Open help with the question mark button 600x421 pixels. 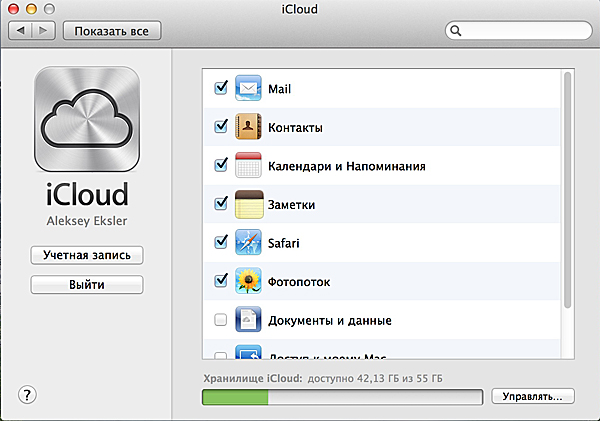click(28, 394)
